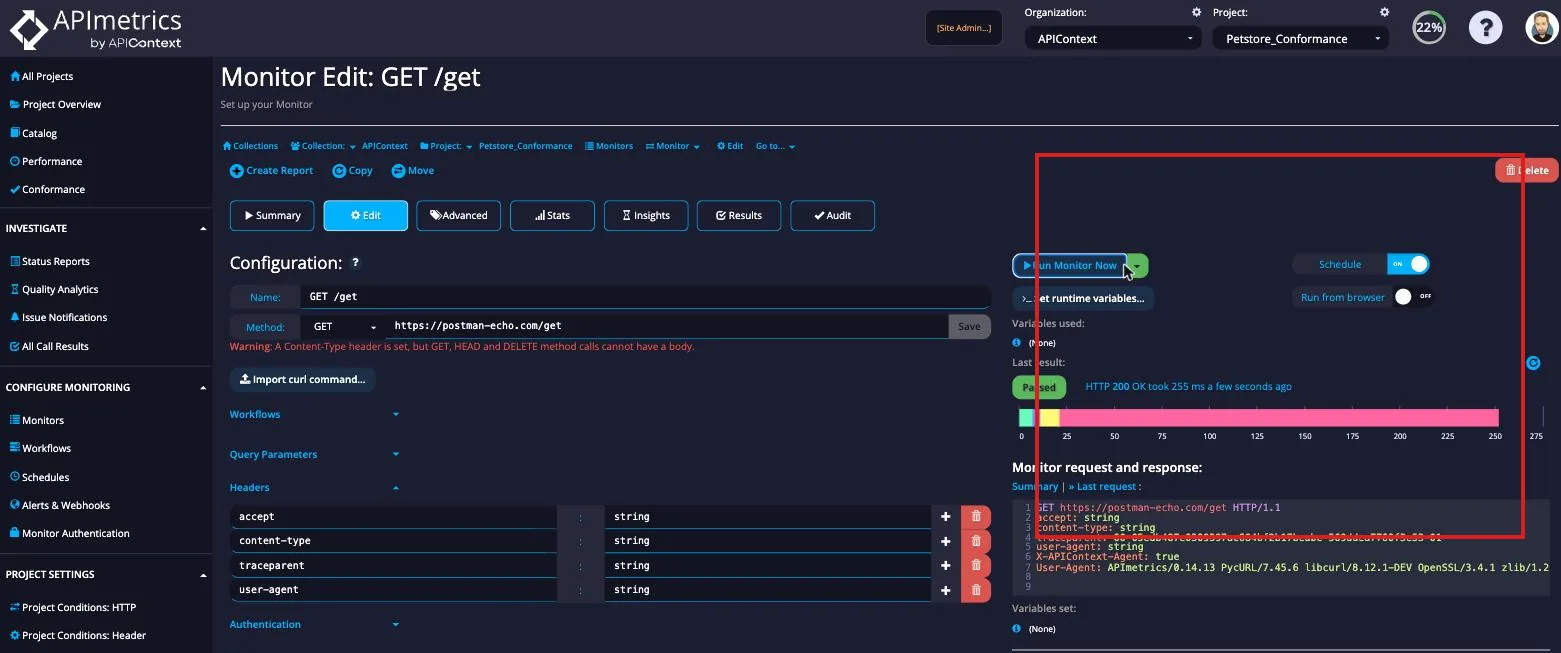Open Catalog in sidebar
1561x653 pixels.
tap(33, 133)
